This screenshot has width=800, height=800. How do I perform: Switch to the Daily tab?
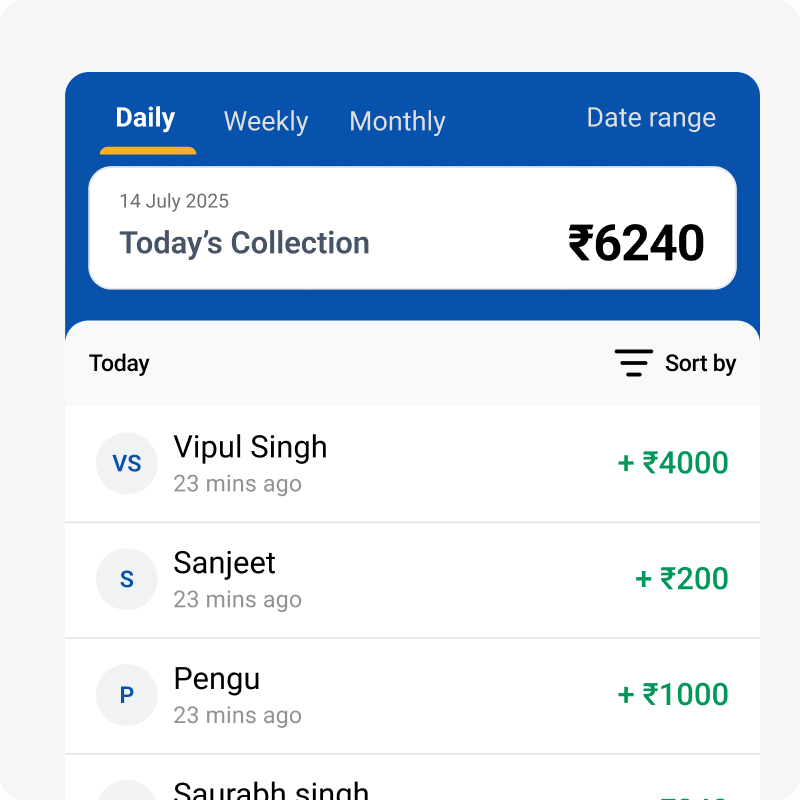[146, 119]
